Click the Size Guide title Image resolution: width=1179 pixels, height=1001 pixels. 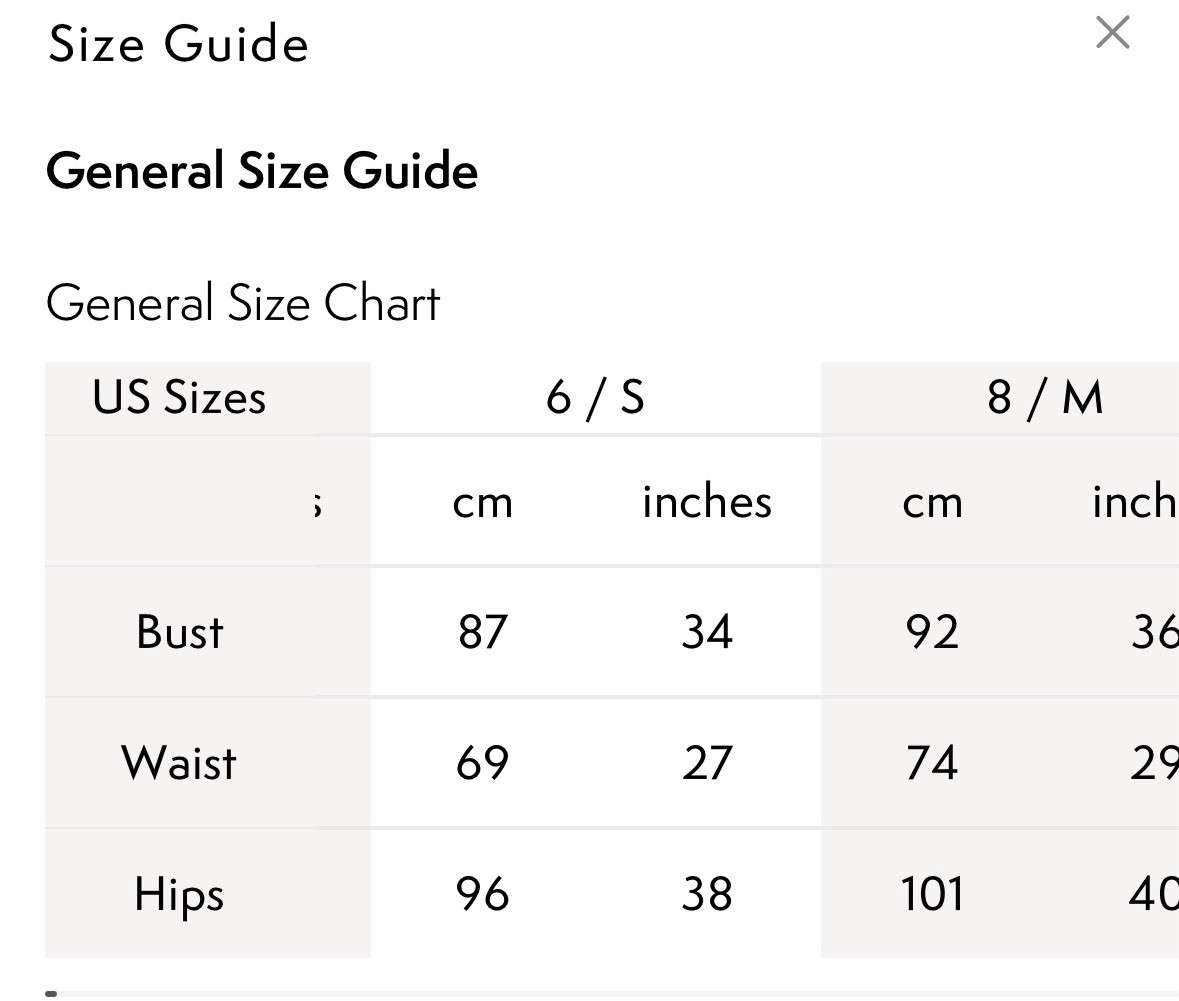178,44
